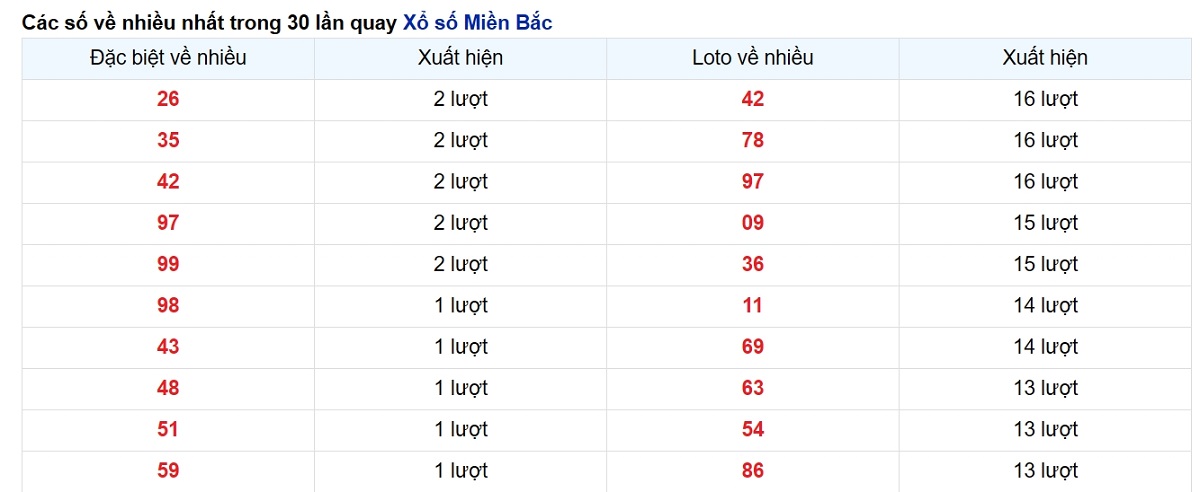Screen dimensions: 1200x492
Task: Select special number 99
Action: [x=168, y=264]
